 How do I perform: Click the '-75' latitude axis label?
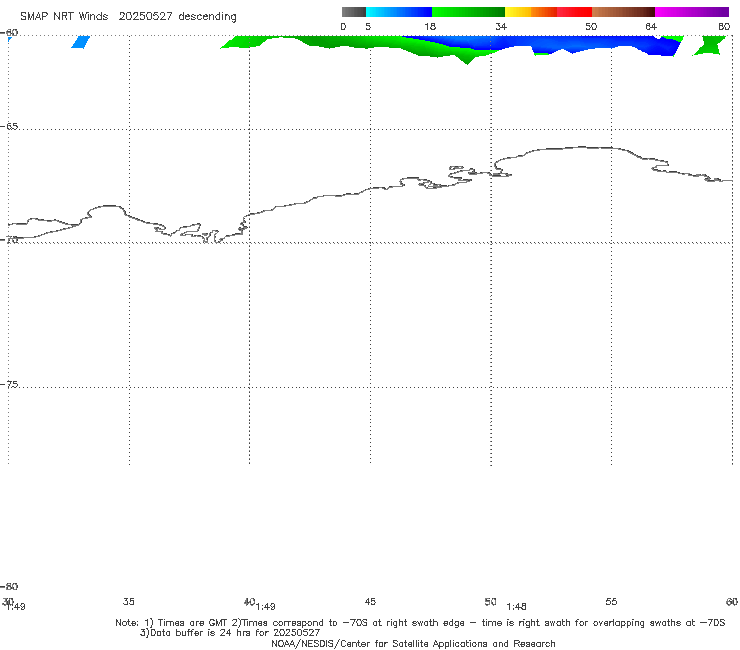tap(9, 384)
